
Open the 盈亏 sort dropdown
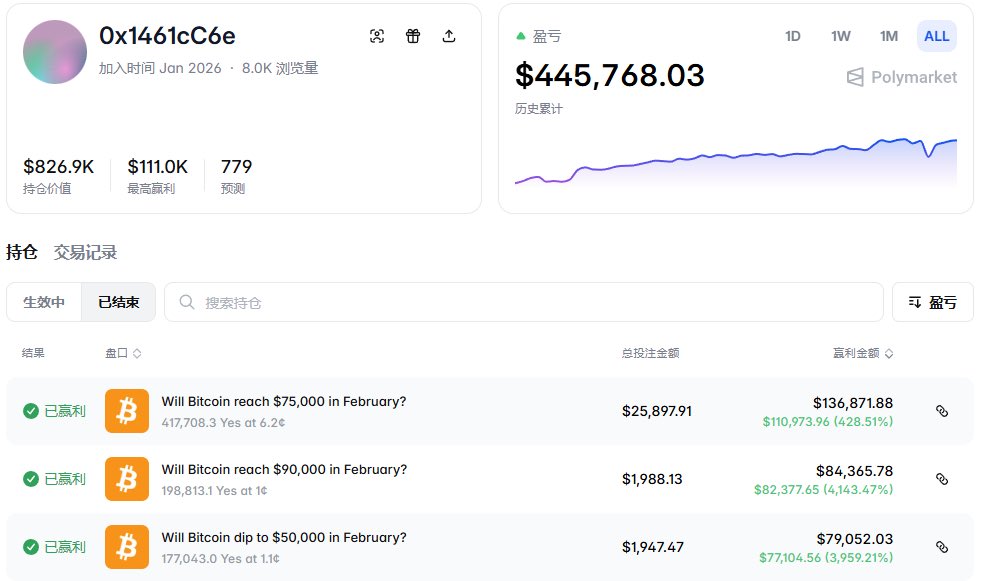pyautogui.click(x=933, y=302)
